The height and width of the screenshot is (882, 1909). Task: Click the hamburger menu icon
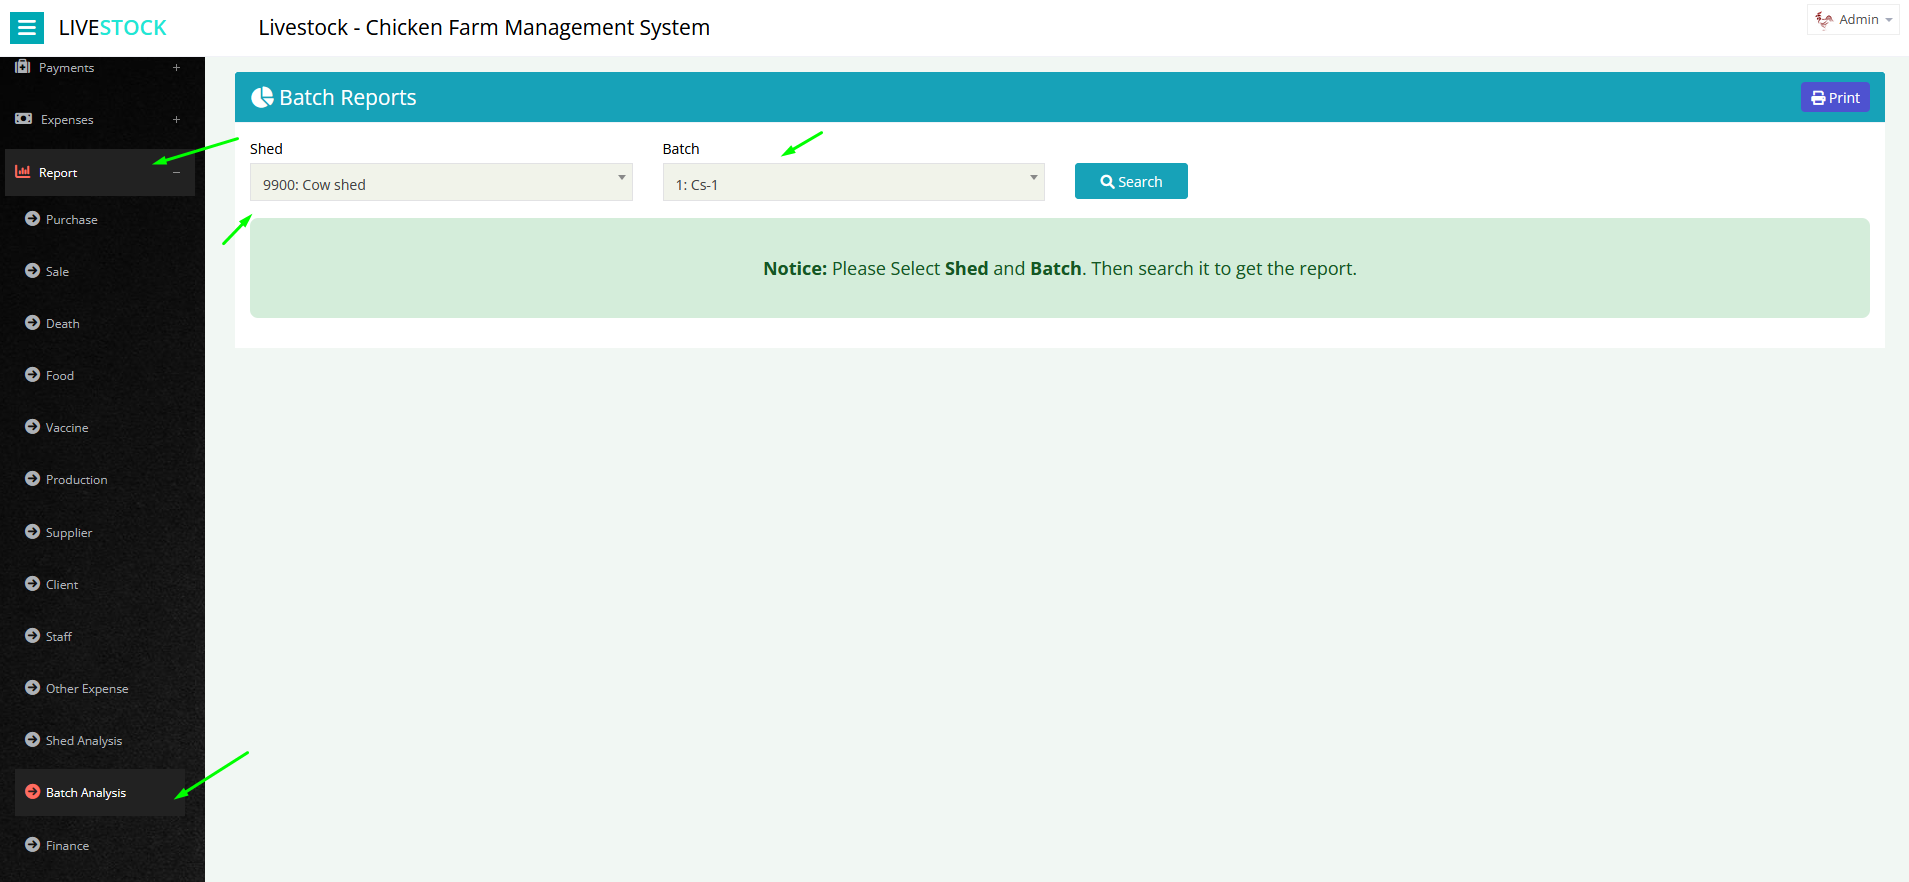pos(27,28)
